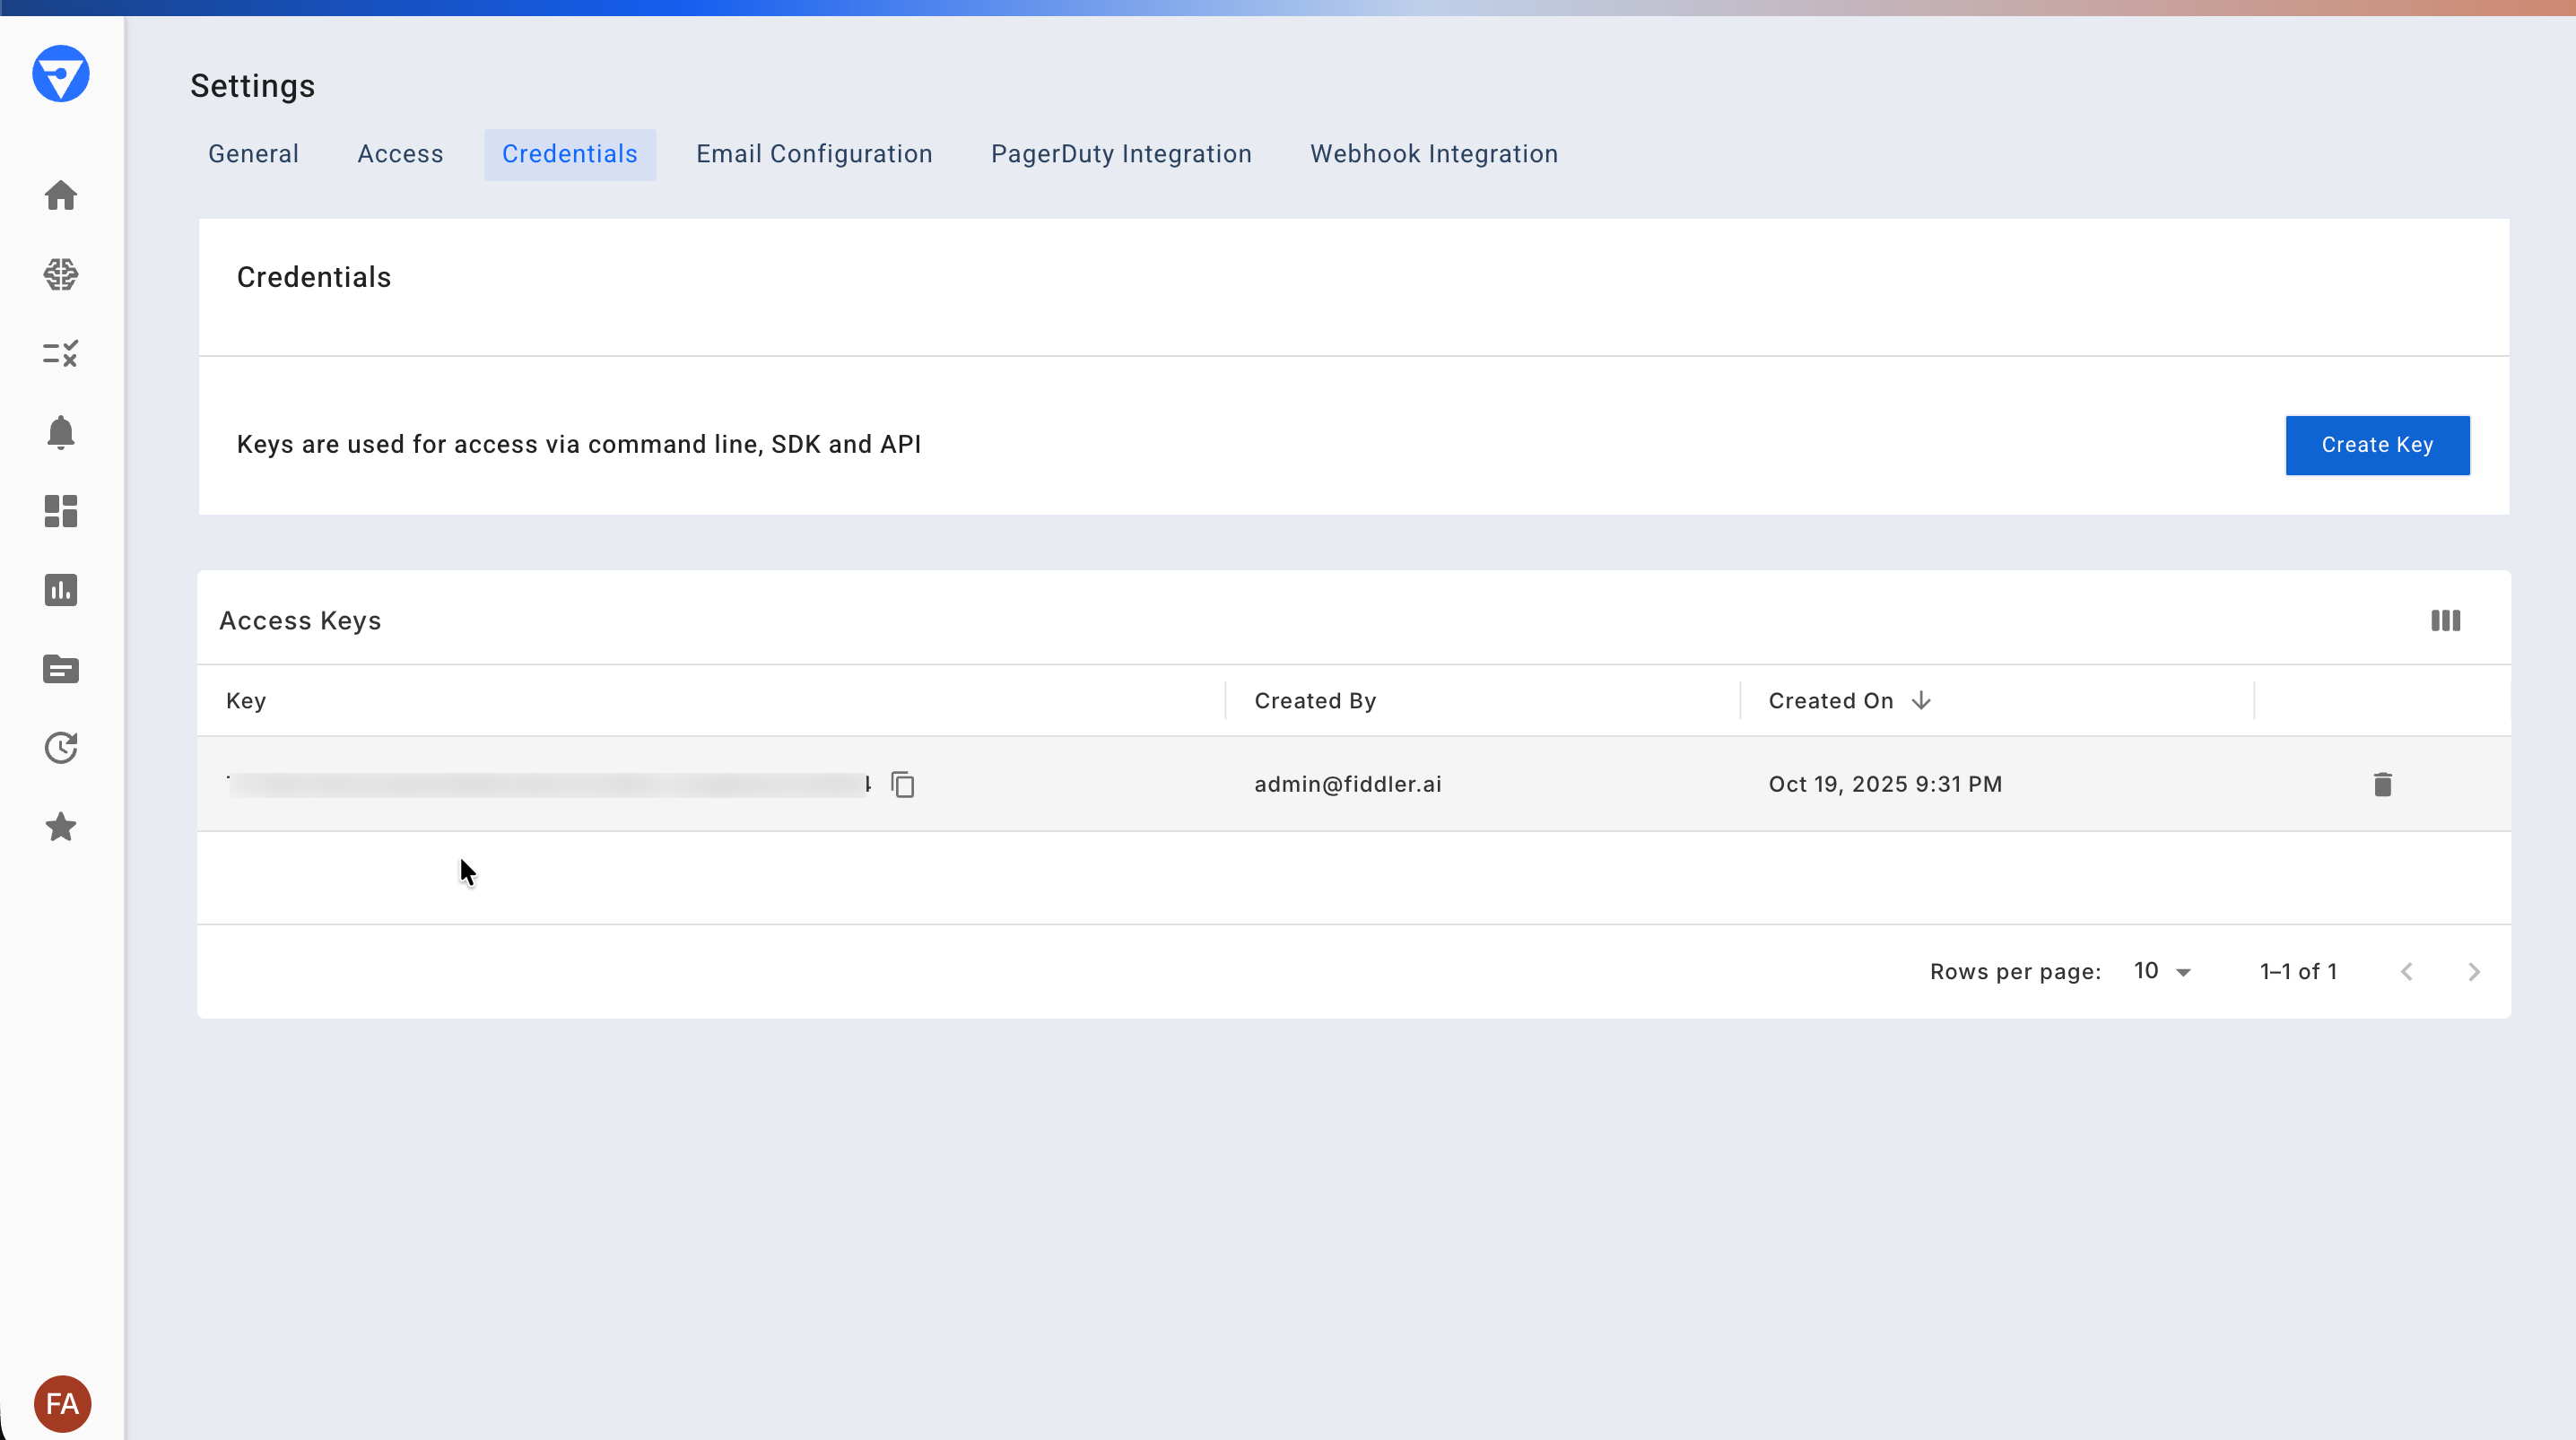This screenshot has height=1440, width=2576.
Task: Open the projects folder icon in sidebar
Action: click(61, 669)
